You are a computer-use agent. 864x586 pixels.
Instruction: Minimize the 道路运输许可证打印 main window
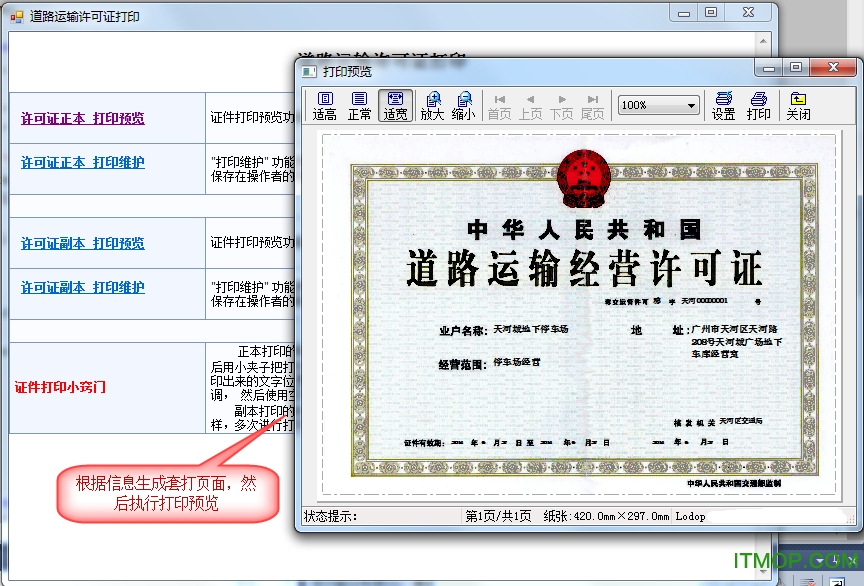683,13
